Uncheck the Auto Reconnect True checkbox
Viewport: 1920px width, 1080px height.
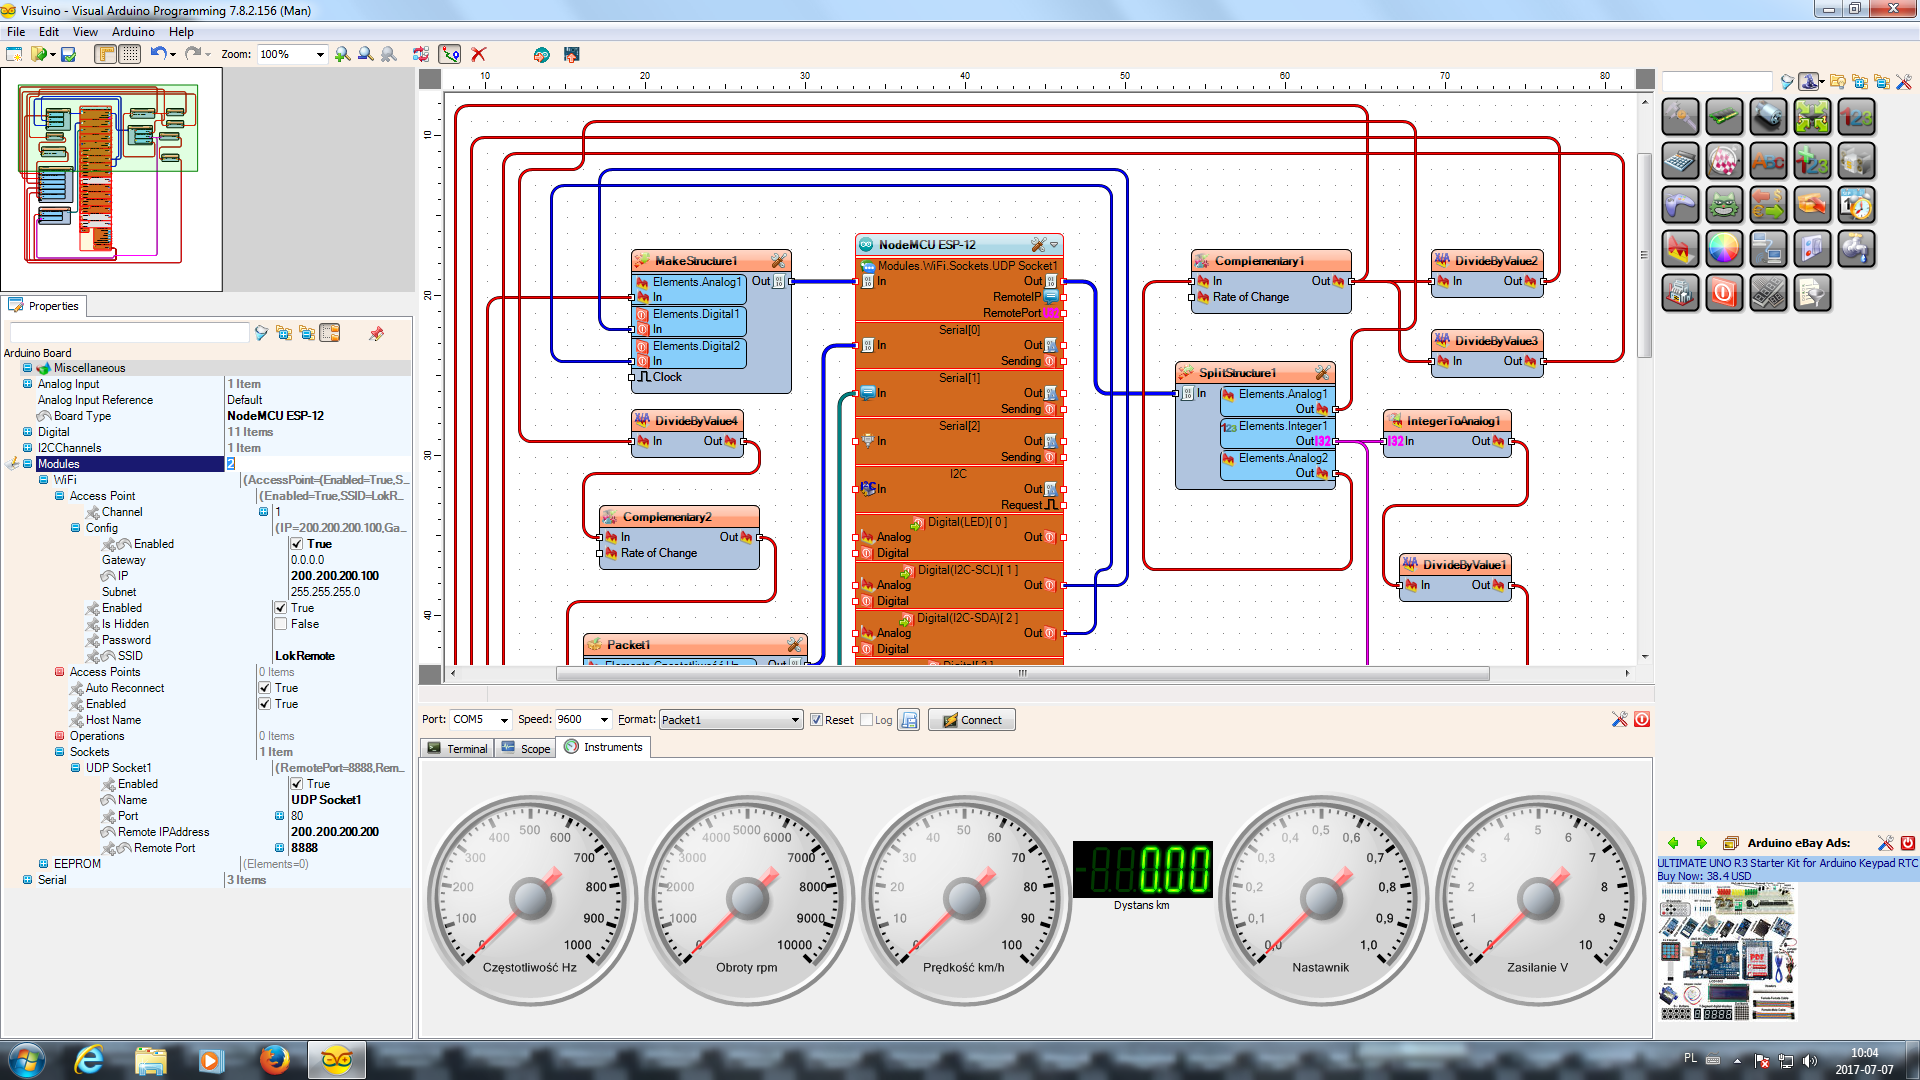(x=264, y=688)
